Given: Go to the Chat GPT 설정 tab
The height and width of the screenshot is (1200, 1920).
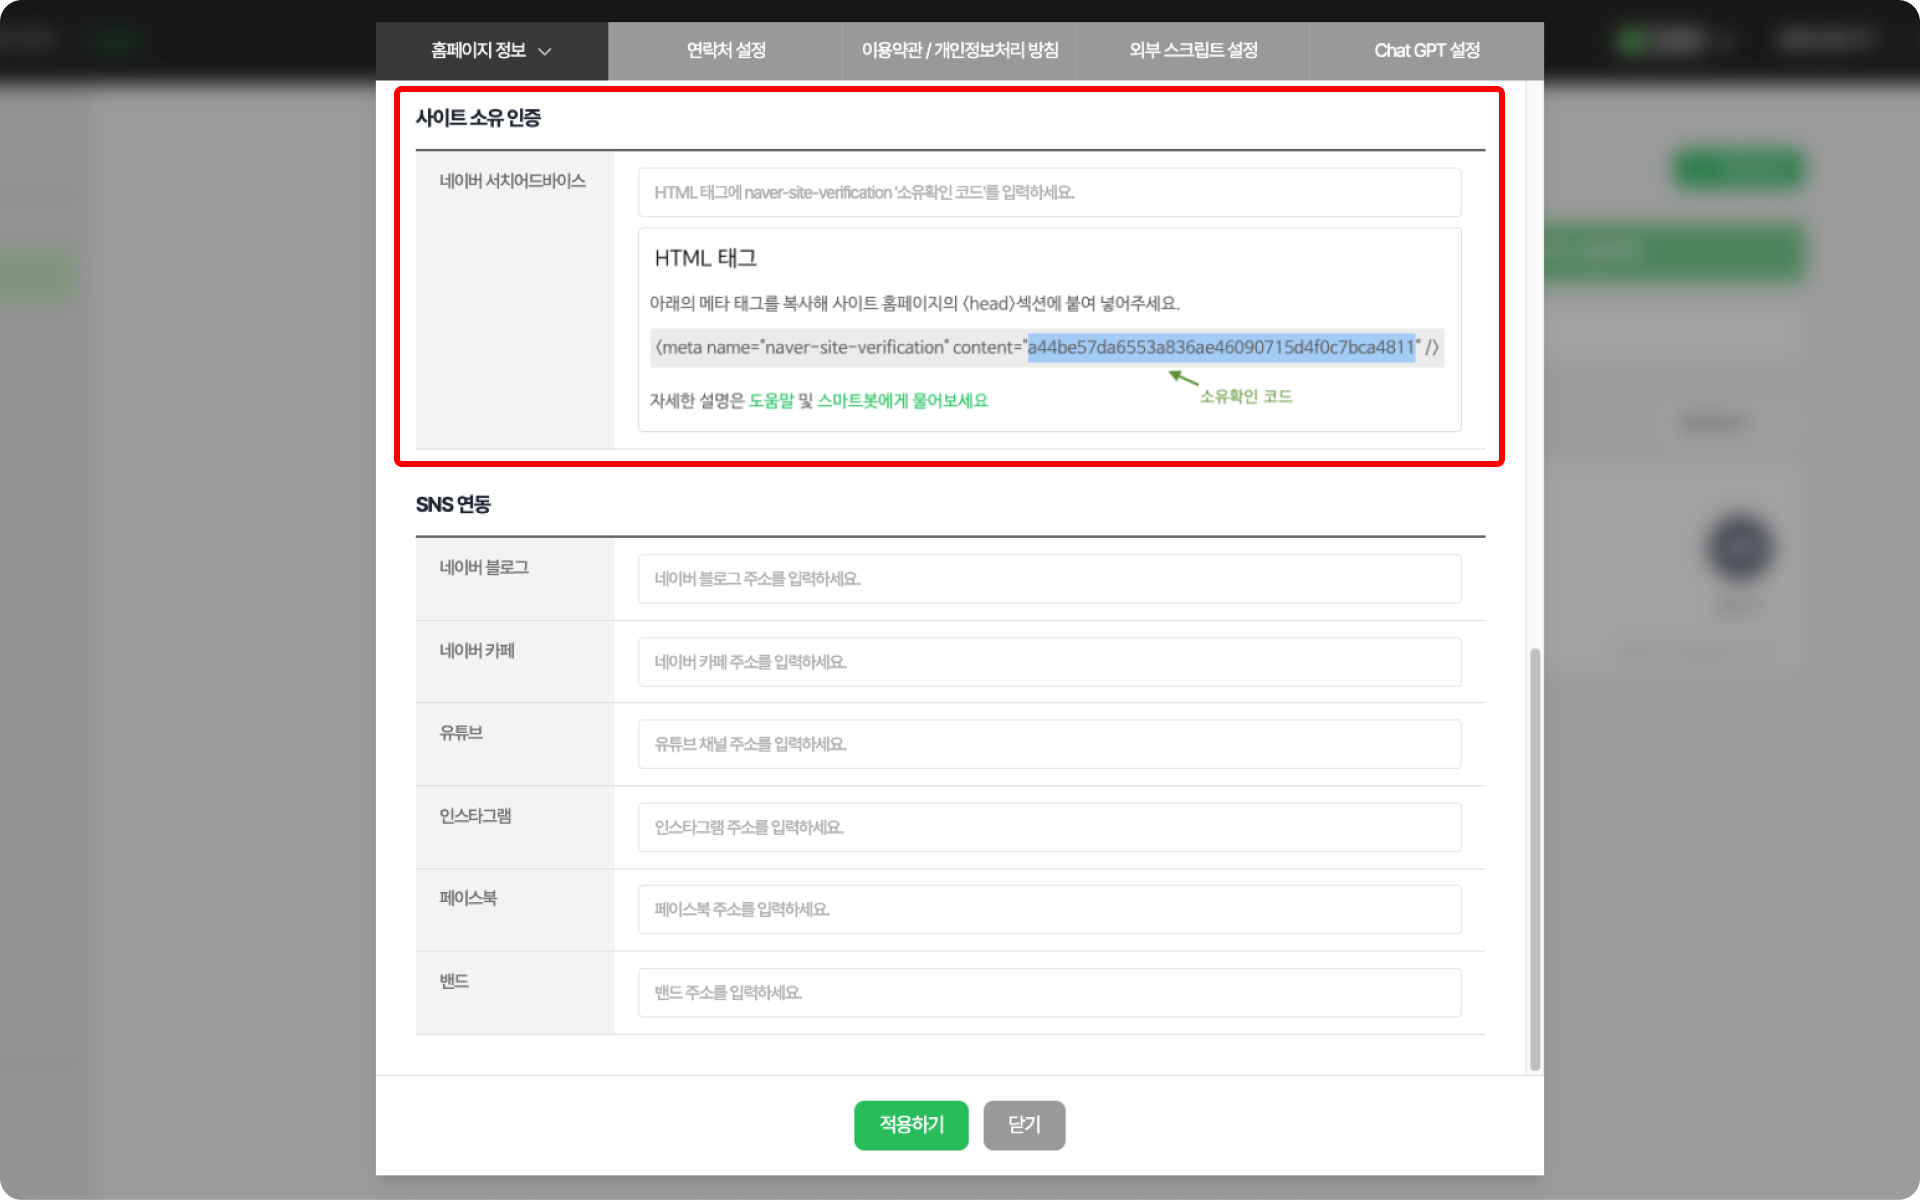Looking at the screenshot, I should coord(1426,50).
